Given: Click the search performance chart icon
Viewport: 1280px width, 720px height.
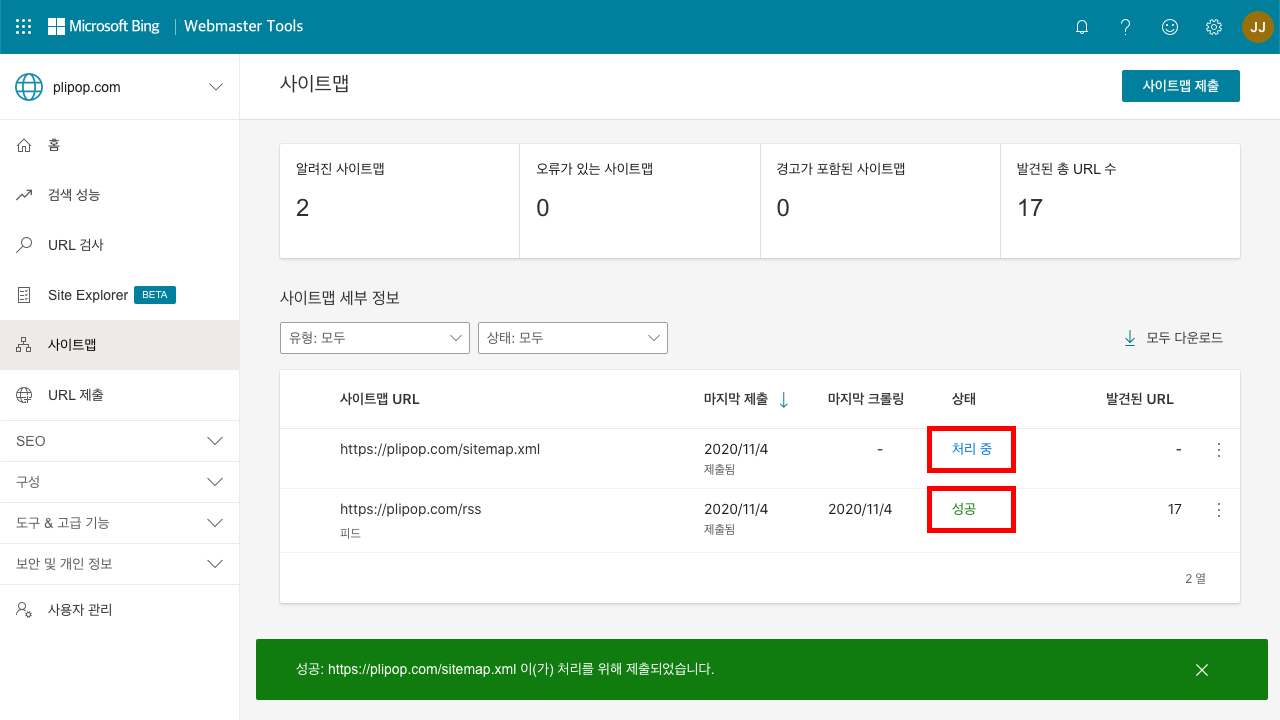Looking at the screenshot, I should click(25, 195).
